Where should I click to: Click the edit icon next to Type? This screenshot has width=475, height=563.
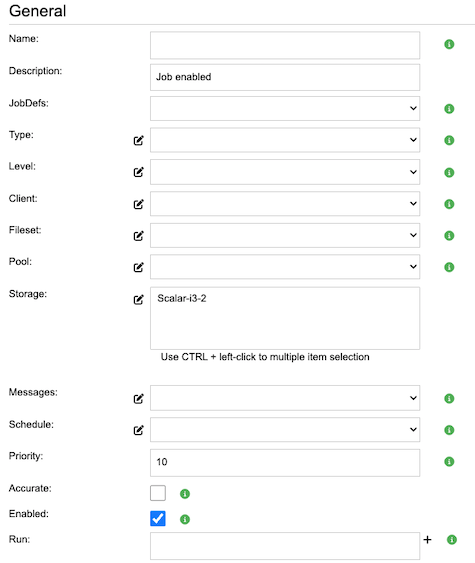[x=139, y=140]
